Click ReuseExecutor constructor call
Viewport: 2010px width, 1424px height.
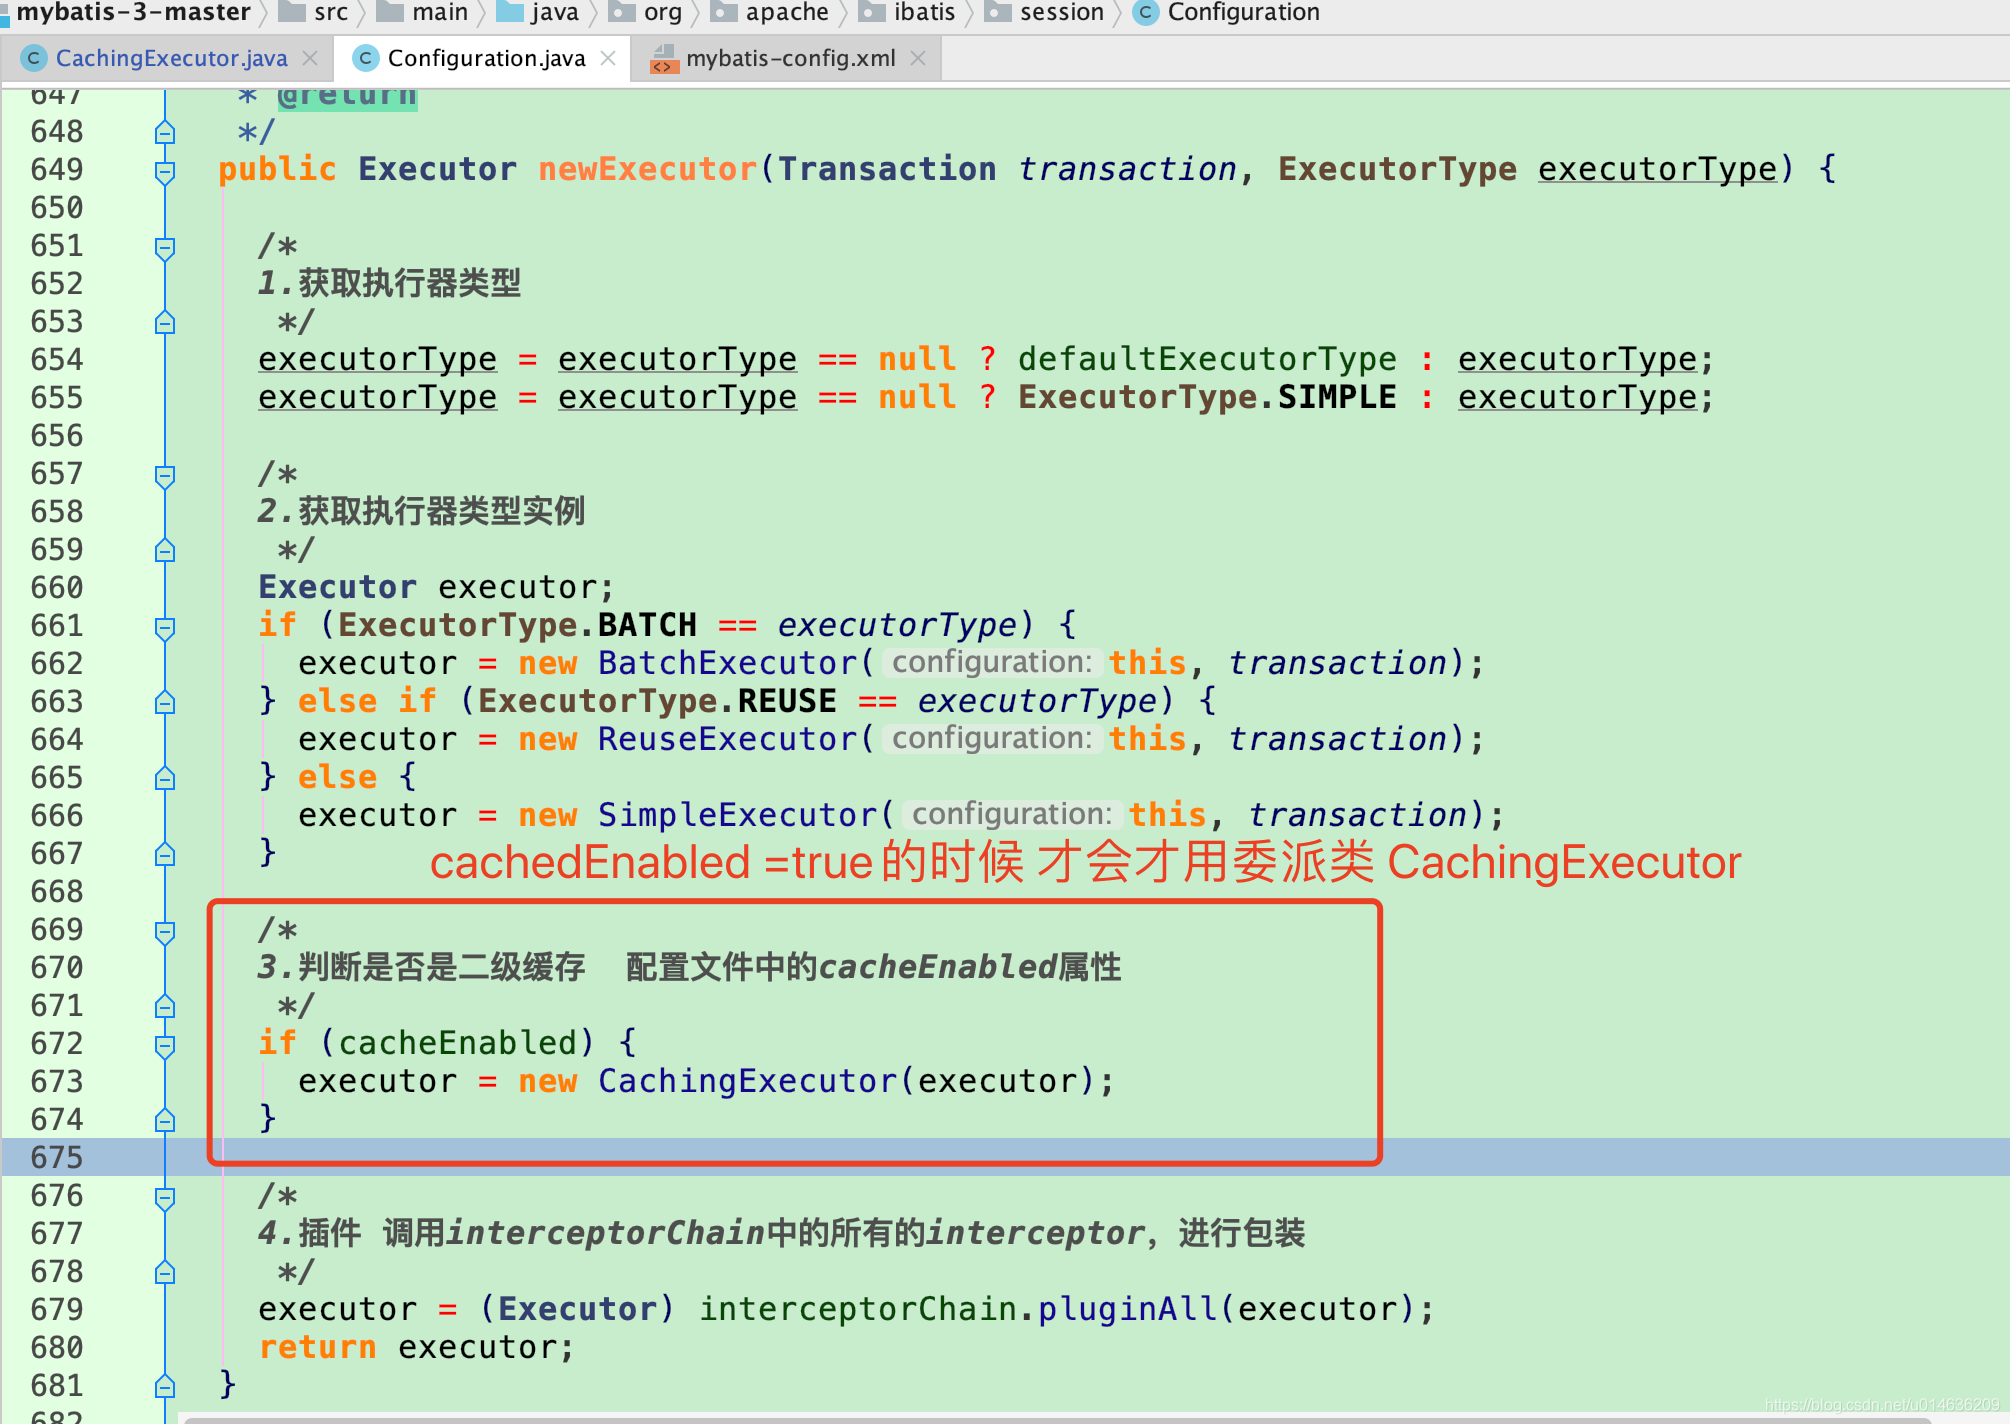click(727, 739)
